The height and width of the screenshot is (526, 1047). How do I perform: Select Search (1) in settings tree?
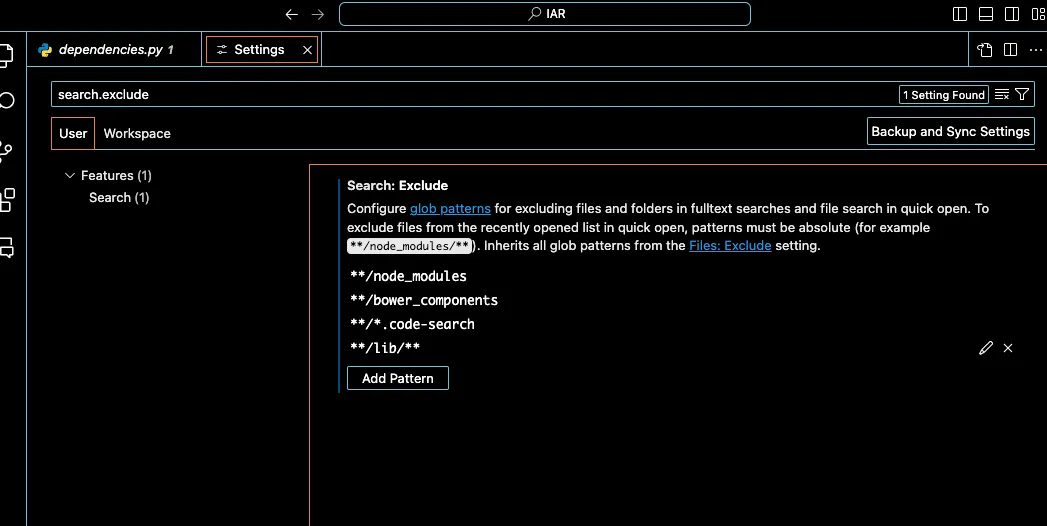[119, 198]
